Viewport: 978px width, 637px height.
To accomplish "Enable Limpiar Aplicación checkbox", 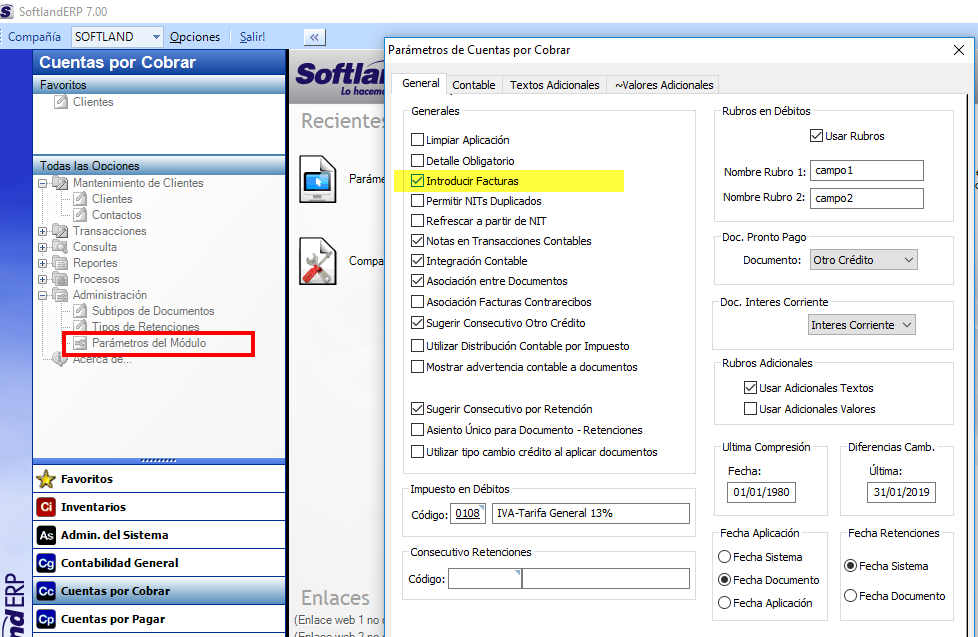I will click(417, 140).
